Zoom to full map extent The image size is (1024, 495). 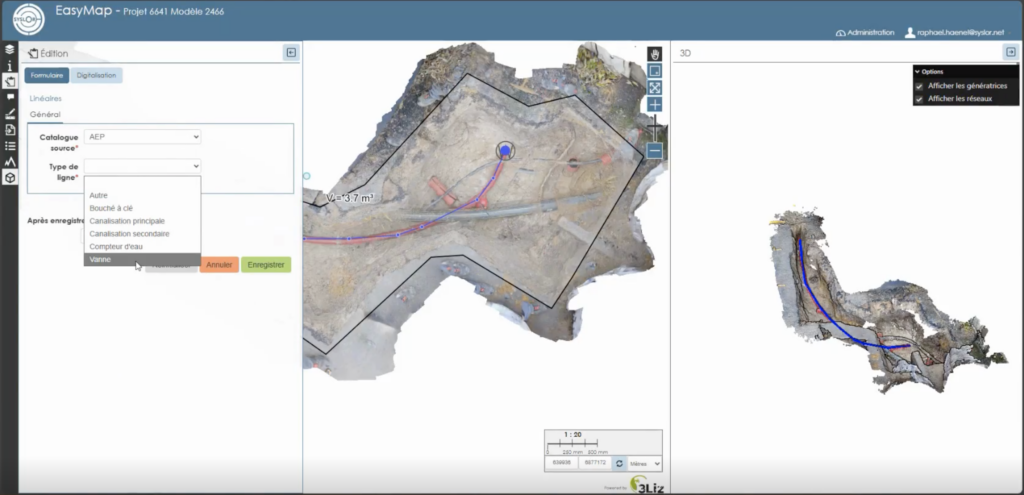[x=654, y=87]
